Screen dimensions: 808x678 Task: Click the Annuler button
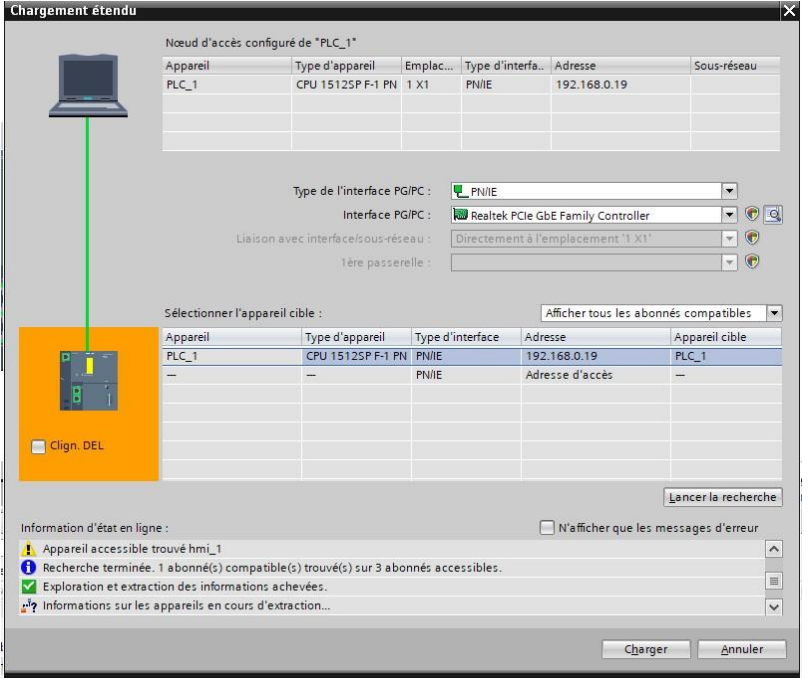click(742, 649)
